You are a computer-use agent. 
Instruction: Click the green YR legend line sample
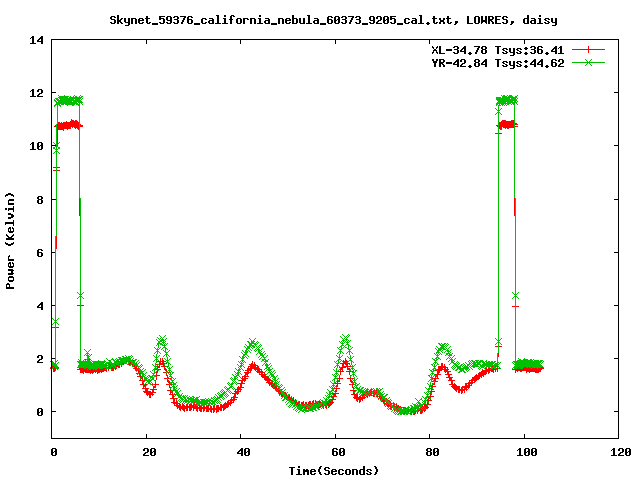coord(588,62)
